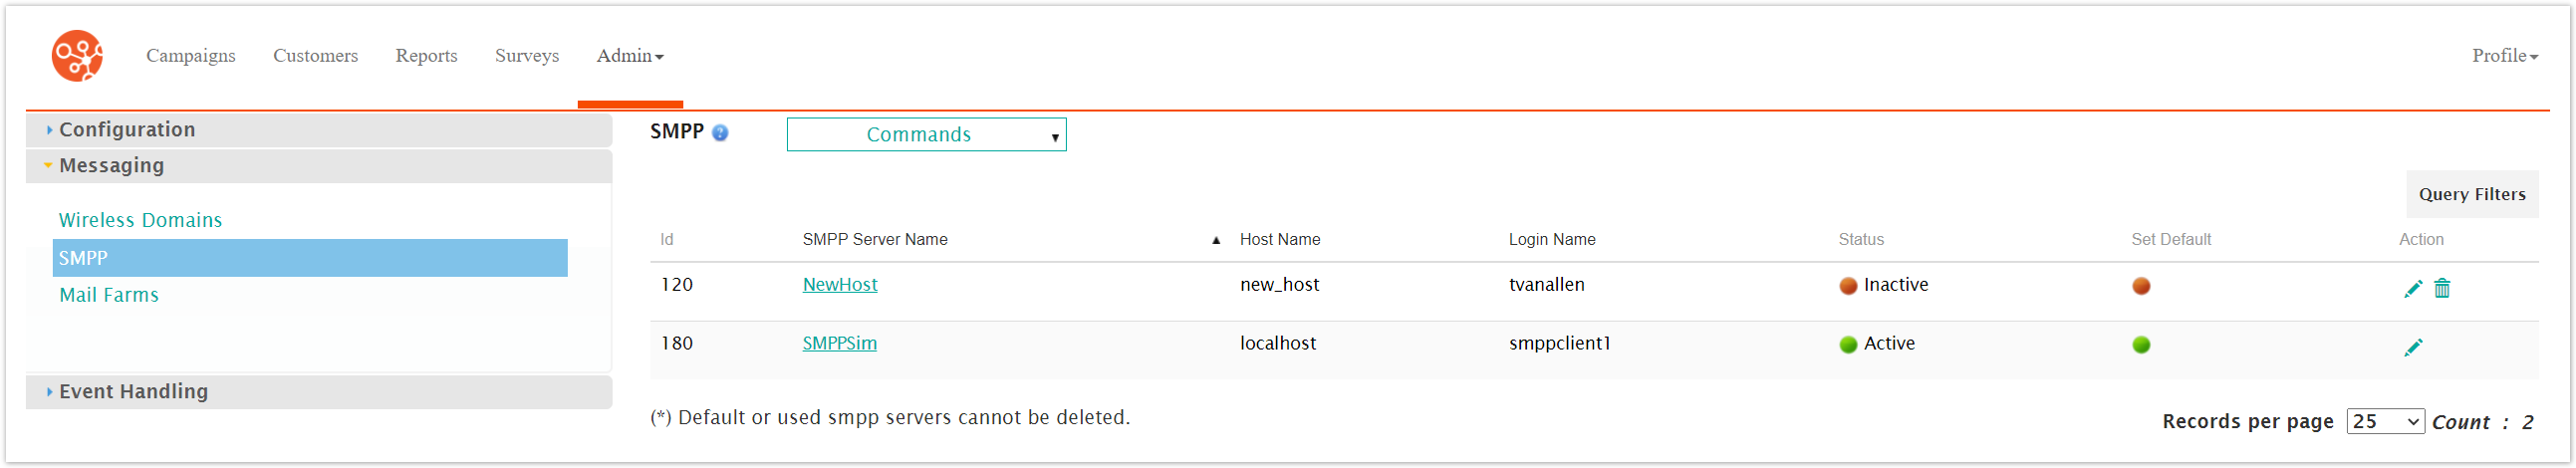Image resolution: width=2576 pixels, height=468 pixels.
Task: Open the NewHost server link
Action: (x=840, y=285)
